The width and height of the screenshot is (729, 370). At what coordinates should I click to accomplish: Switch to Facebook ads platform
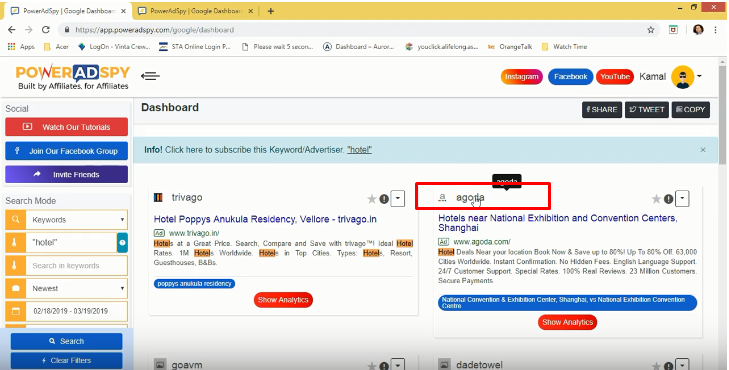(x=570, y=77)
